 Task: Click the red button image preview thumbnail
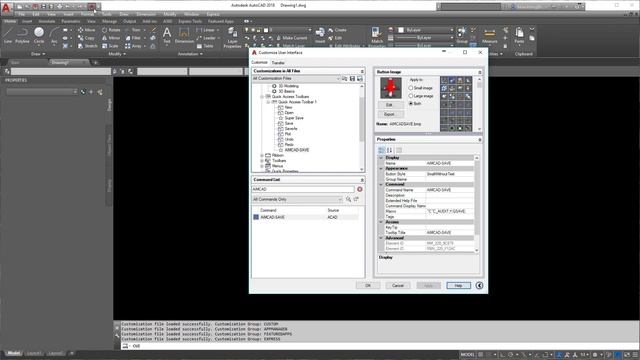click(x=391, y=88)
